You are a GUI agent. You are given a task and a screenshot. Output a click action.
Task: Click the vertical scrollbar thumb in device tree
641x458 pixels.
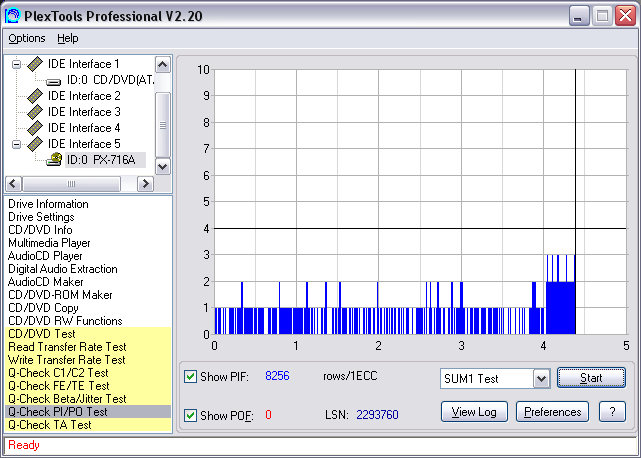(163, 125)
